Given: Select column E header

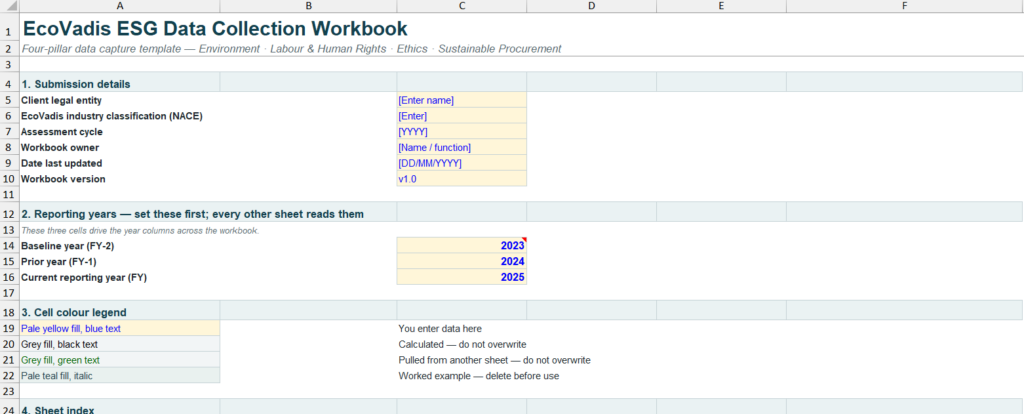Looking at the screenshot, I should pos(721,6).
